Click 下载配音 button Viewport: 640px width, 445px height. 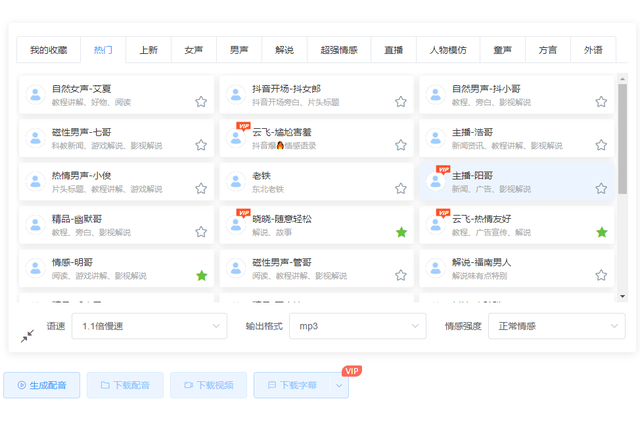click(125, 385)
